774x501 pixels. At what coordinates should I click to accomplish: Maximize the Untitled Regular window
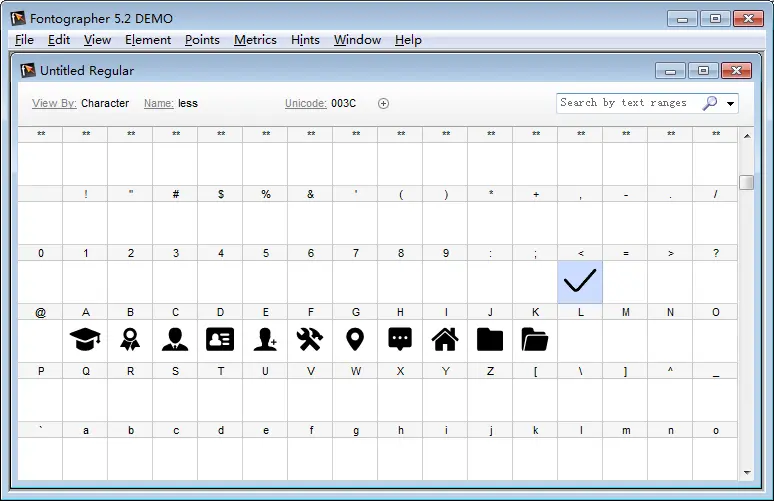click(703, 71)
